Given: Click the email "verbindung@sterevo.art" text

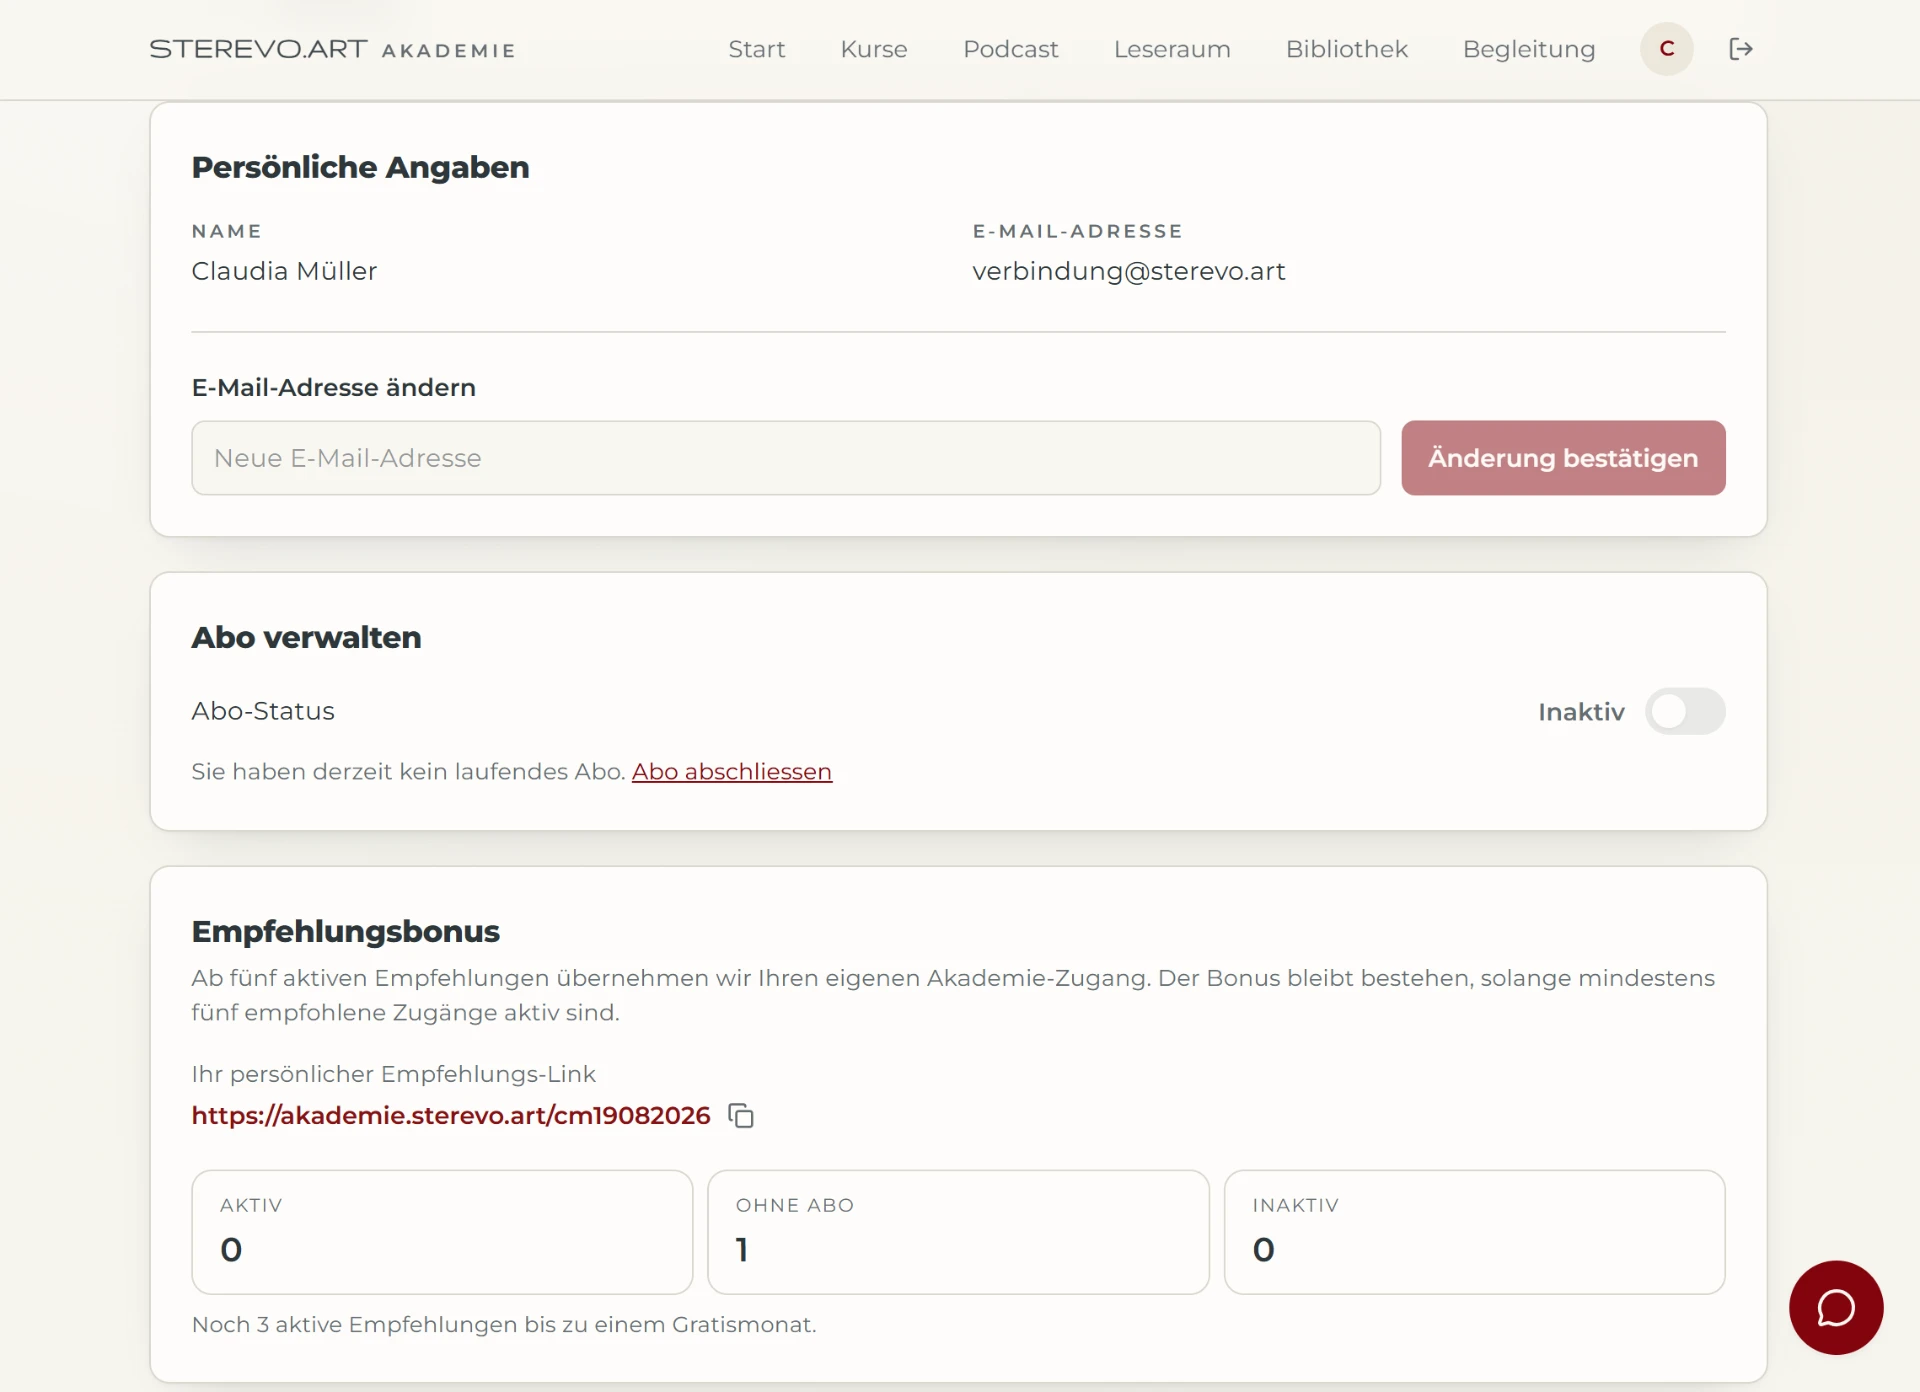Looking at the screenshot, I should click(x=1128, y=271).
